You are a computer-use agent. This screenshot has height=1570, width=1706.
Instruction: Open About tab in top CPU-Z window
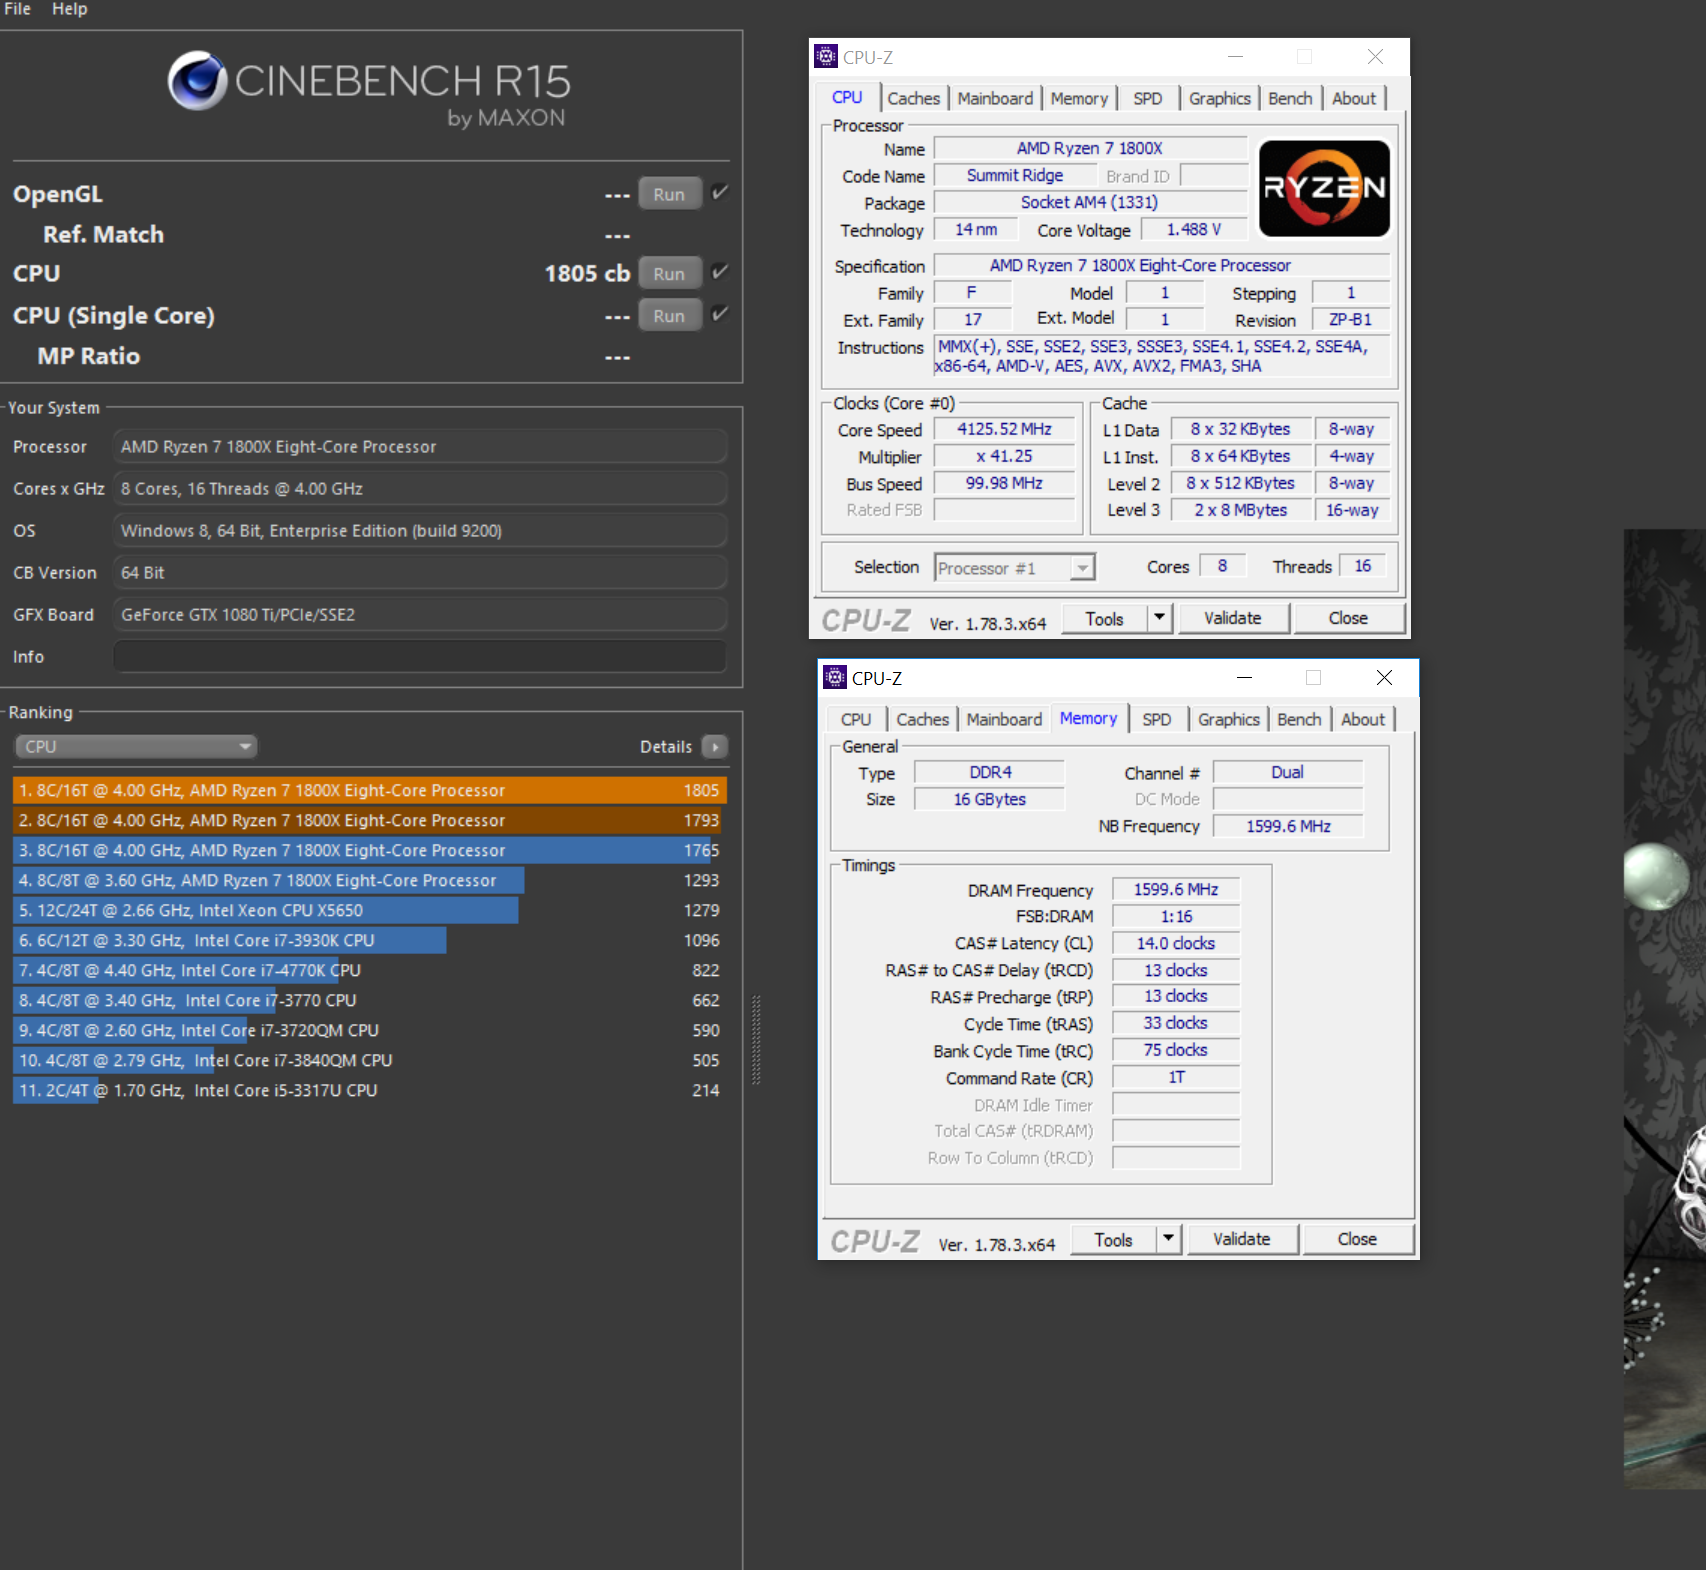1354,98
